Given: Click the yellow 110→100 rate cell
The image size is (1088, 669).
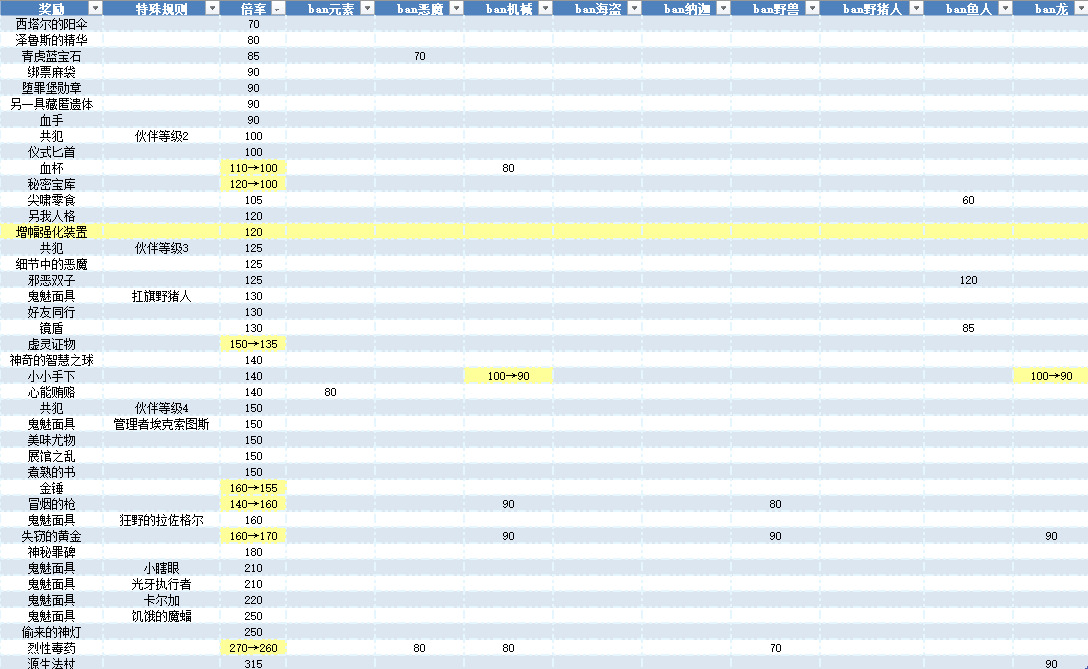Looking at the screenshot, I should tap(253, 168).
